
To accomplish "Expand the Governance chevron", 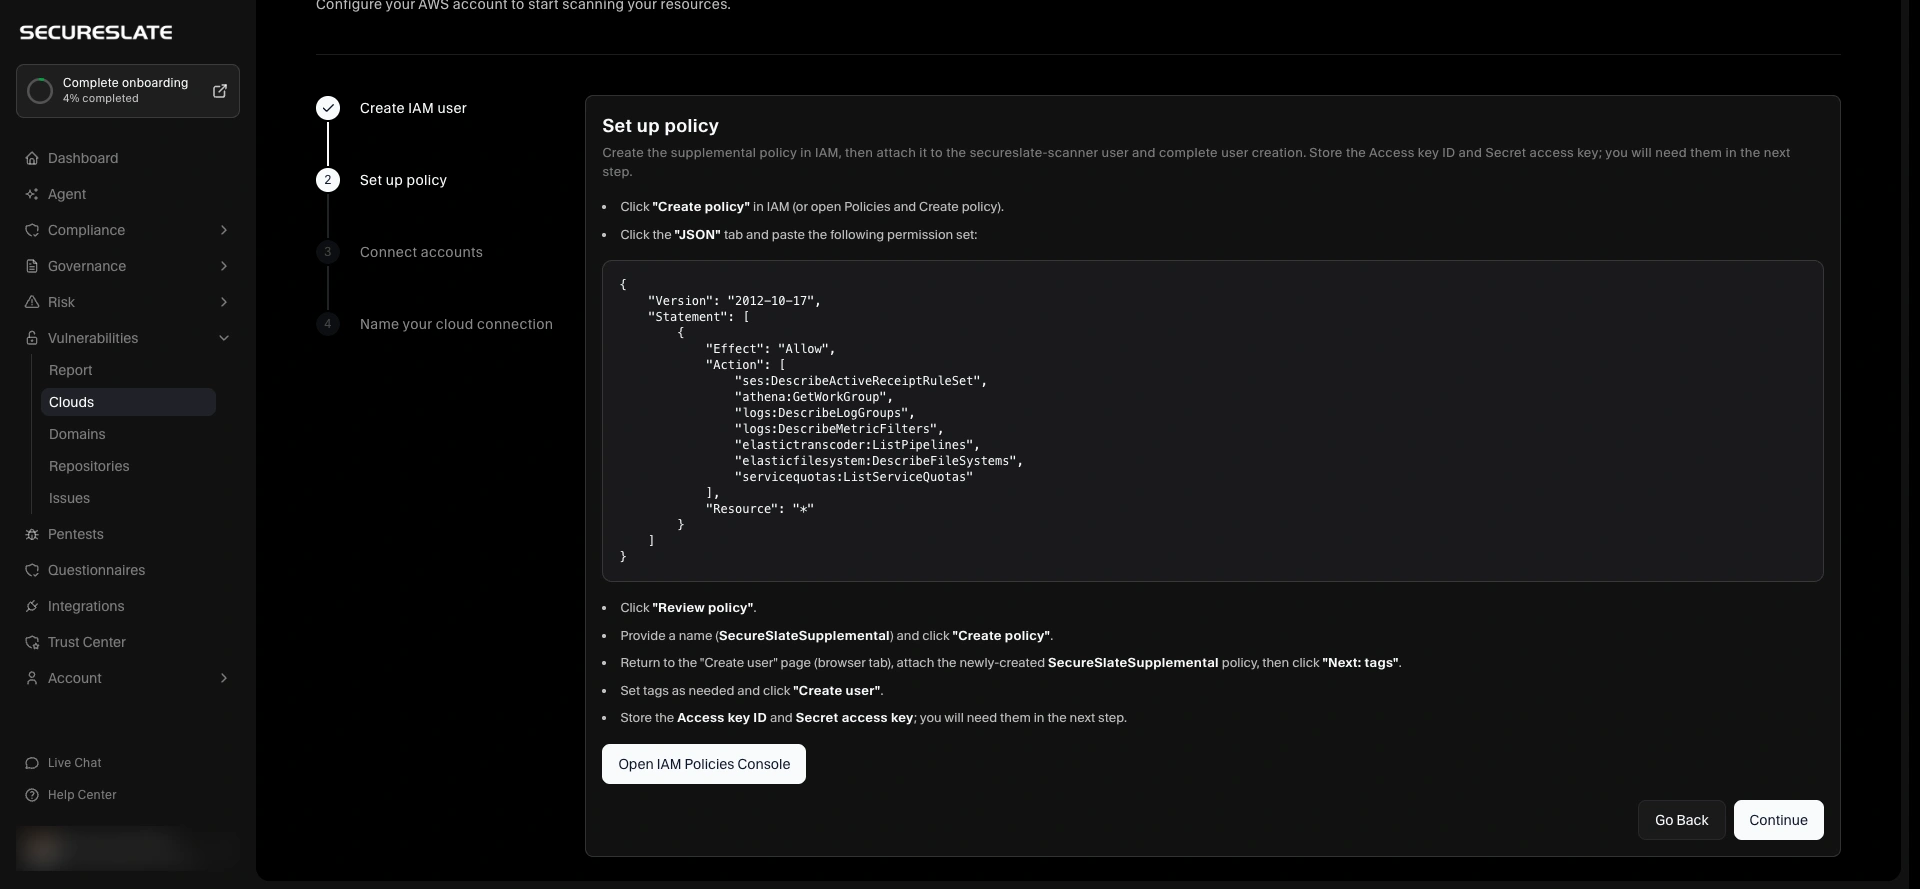I will click(x=224, y=266).
